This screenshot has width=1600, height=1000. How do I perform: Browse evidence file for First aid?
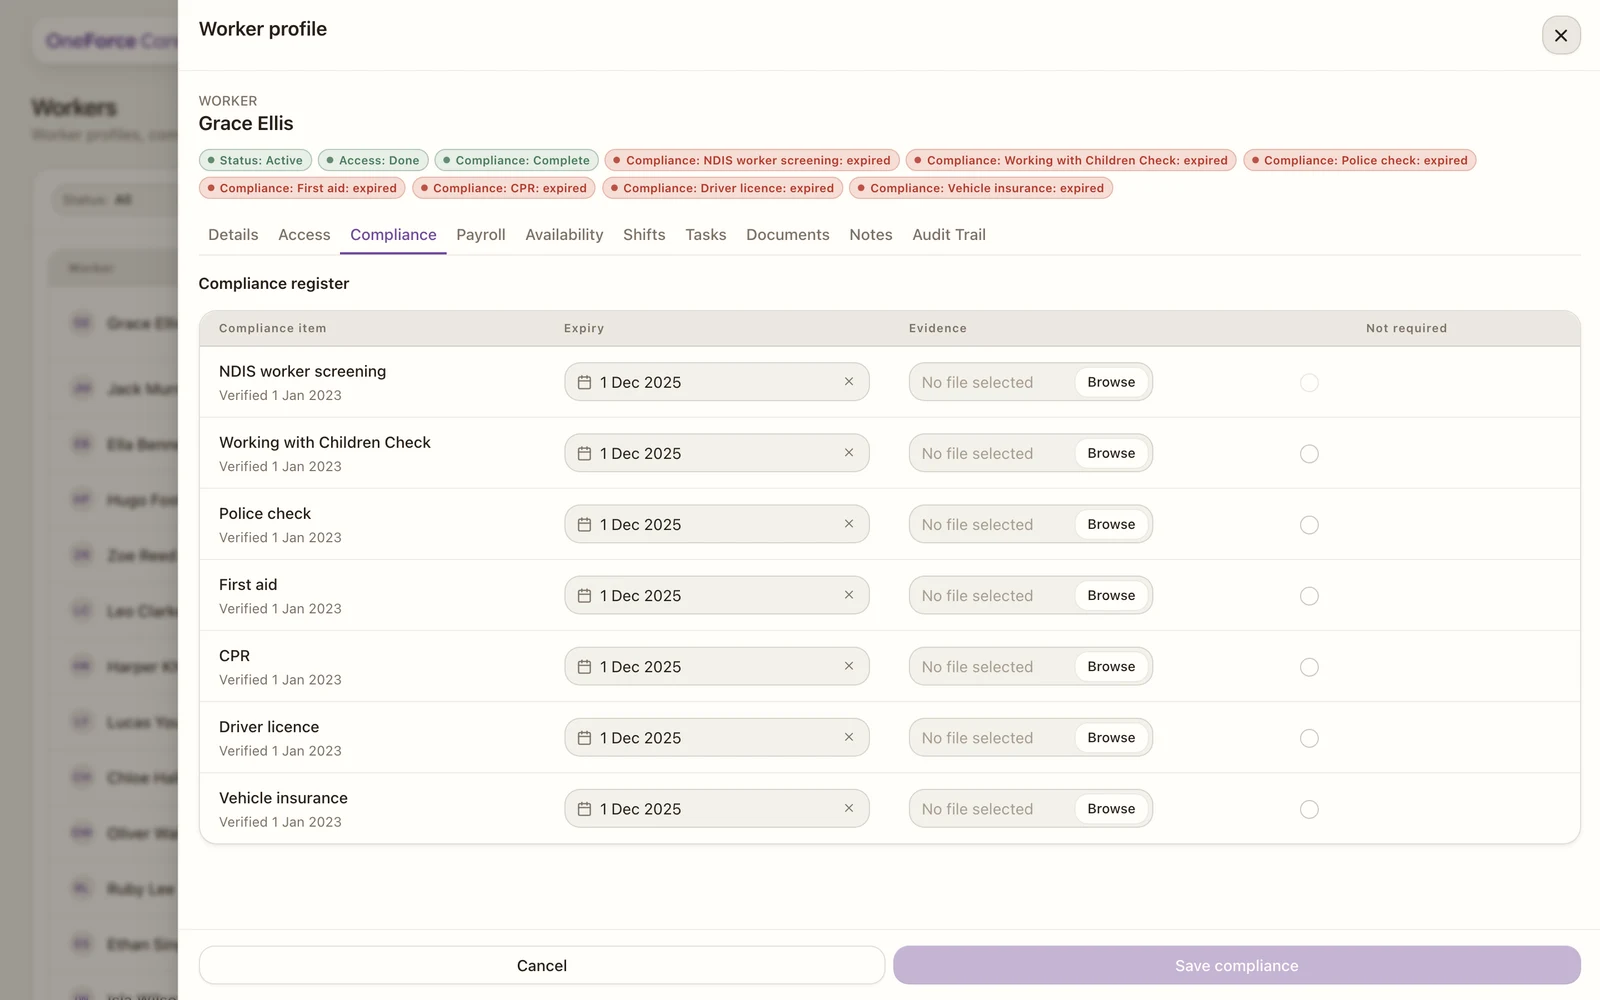coord(1111,595)
